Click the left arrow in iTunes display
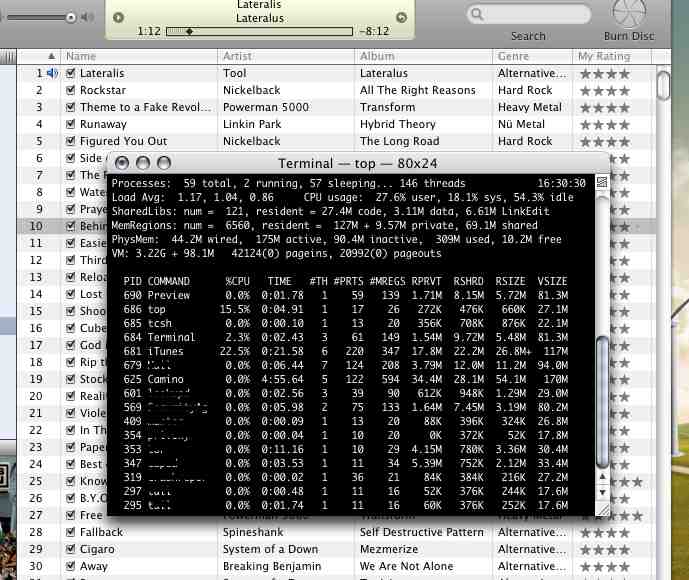This screenshot has width=689, height=580. [x=118, y=18]
